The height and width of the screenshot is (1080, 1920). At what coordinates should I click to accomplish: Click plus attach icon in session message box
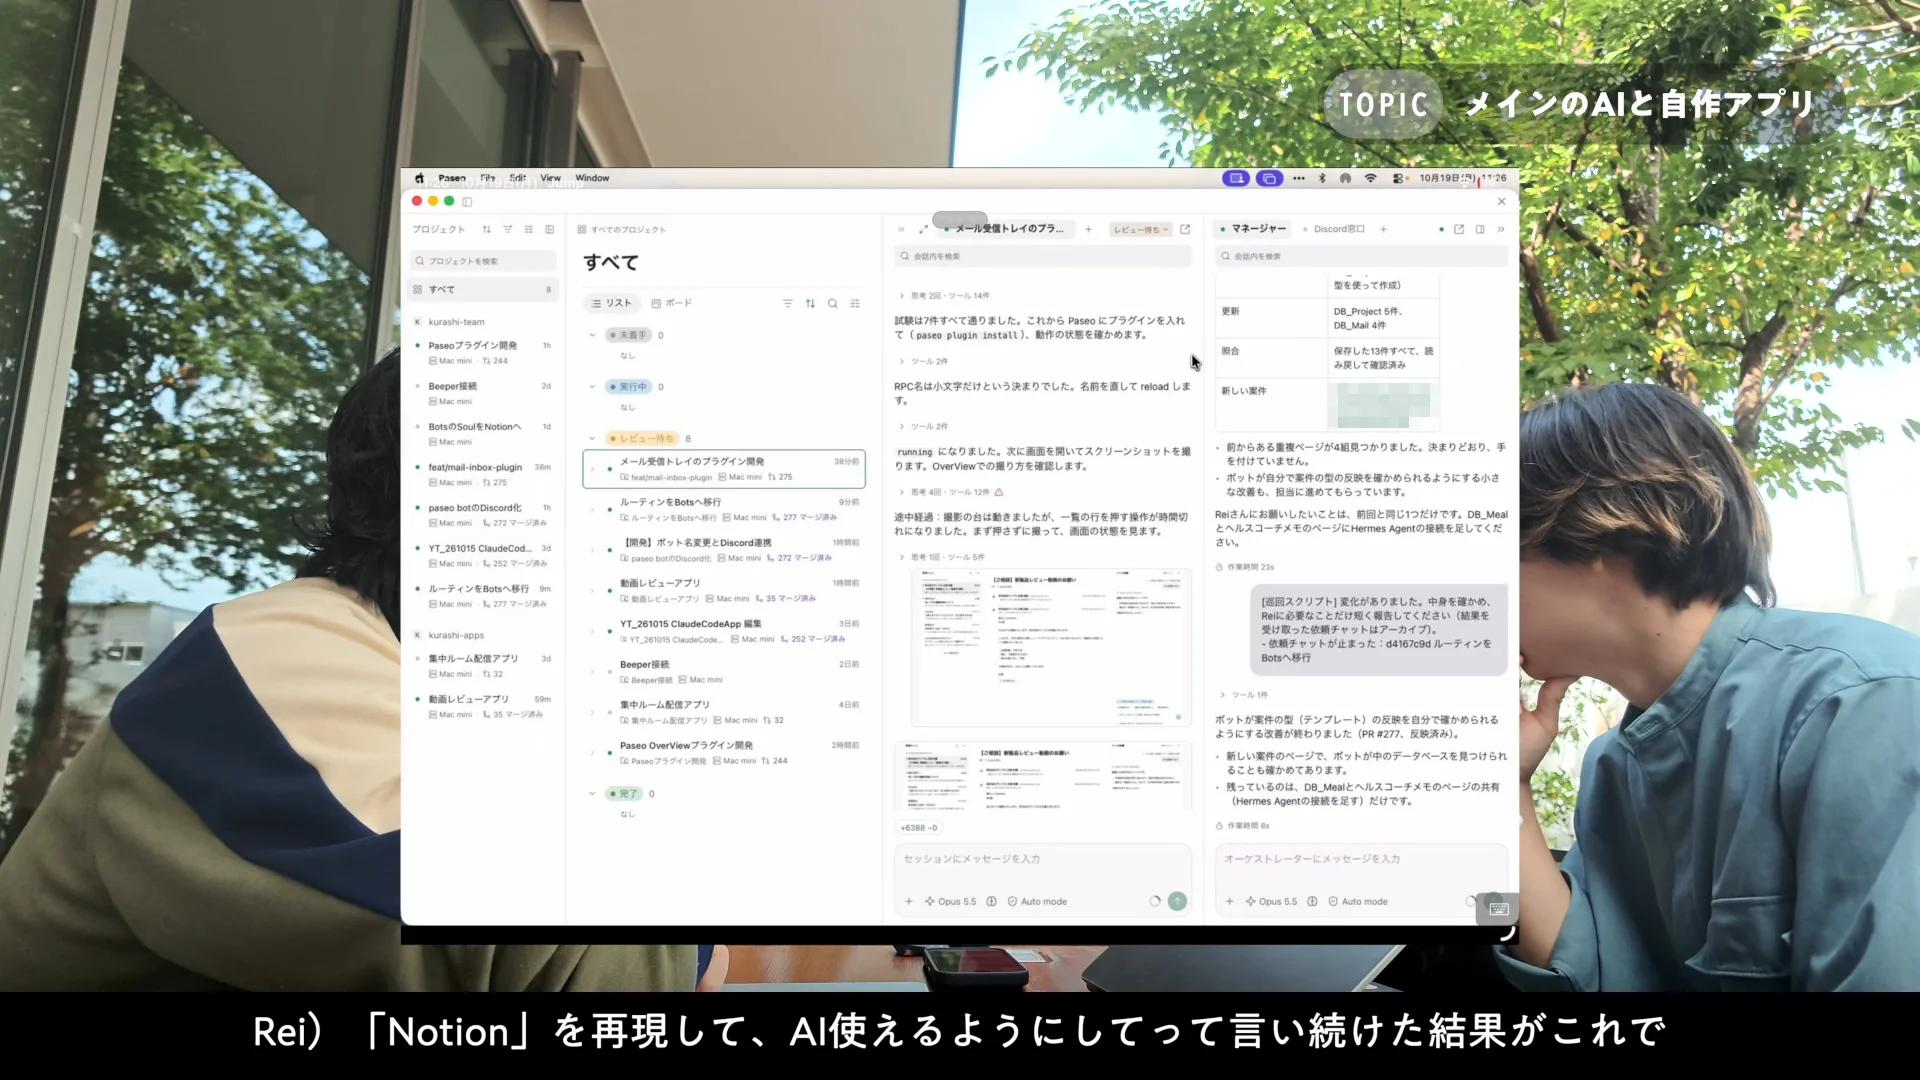tap(909, 902)
